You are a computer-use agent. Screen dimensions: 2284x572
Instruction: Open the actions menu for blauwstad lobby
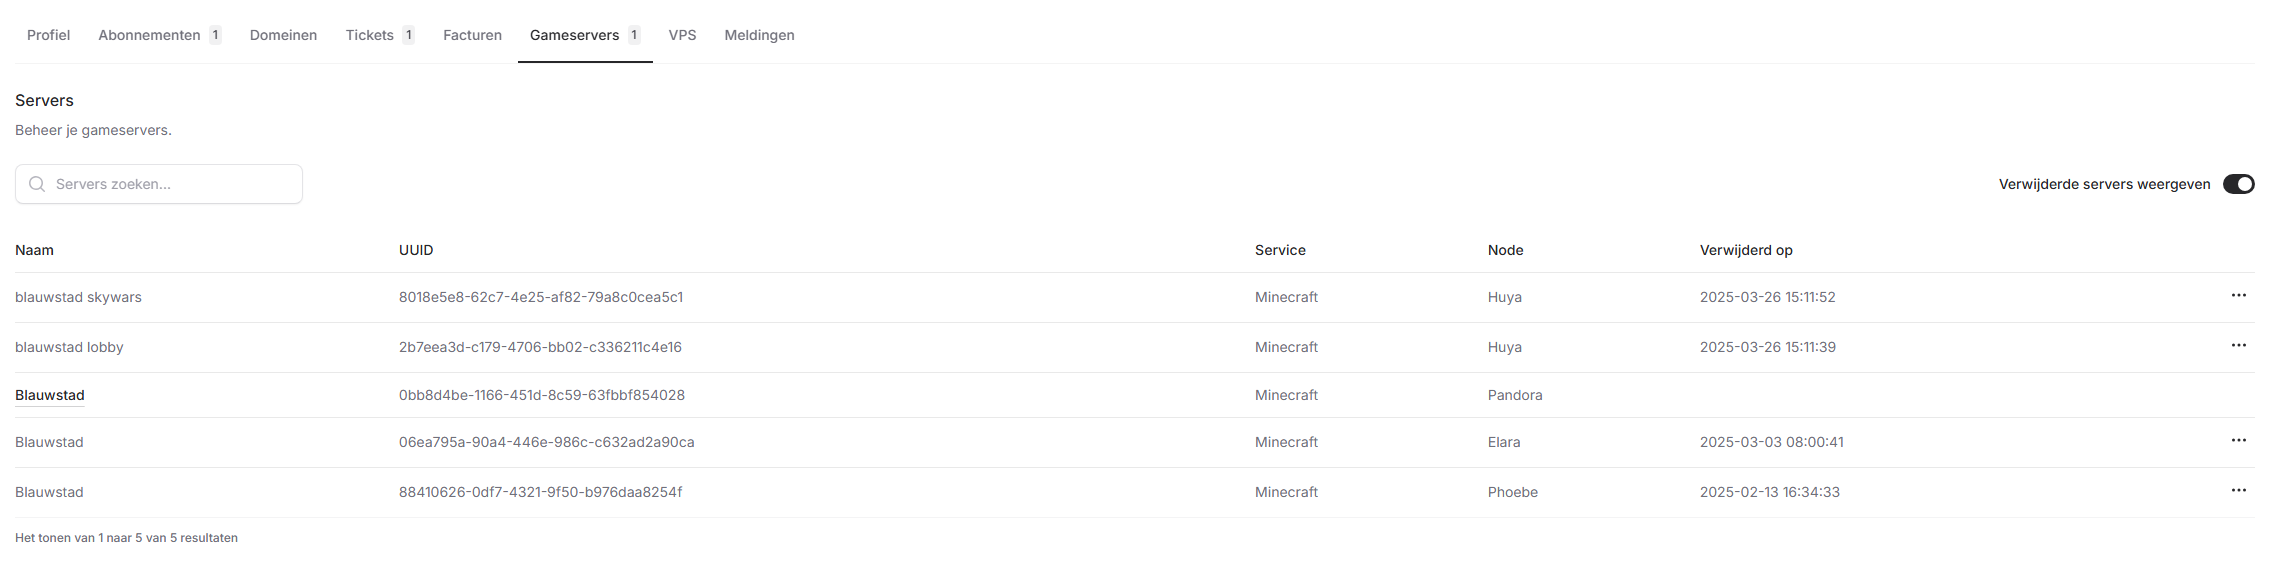(2238, 346)
